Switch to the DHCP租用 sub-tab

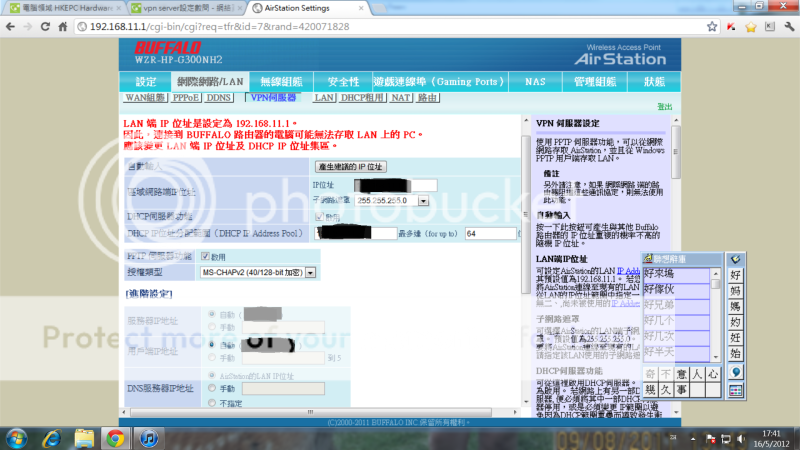click(x=362, y=97)
